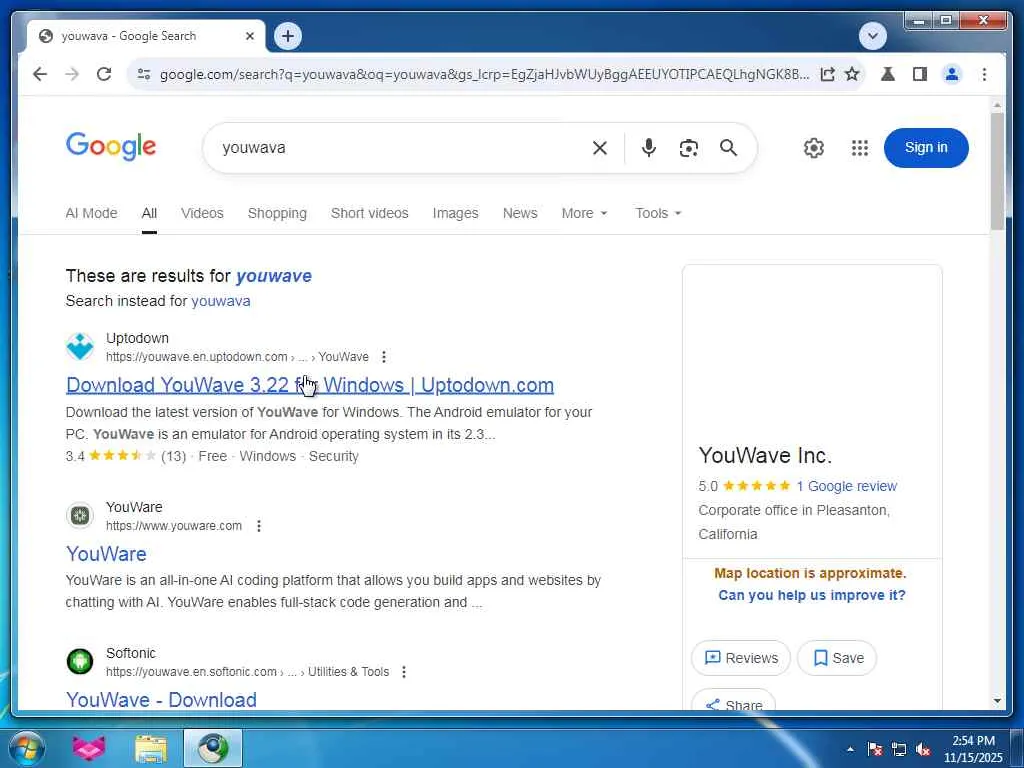1024x768 pixels.
Task: Open the pink cat app in taskbar
Action: (89, 748)
